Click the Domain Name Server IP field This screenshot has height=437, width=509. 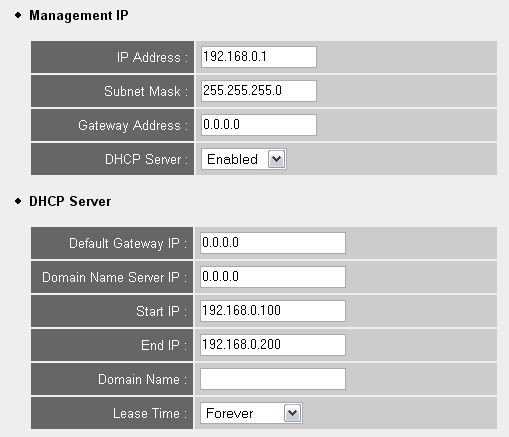pos(273,277)
